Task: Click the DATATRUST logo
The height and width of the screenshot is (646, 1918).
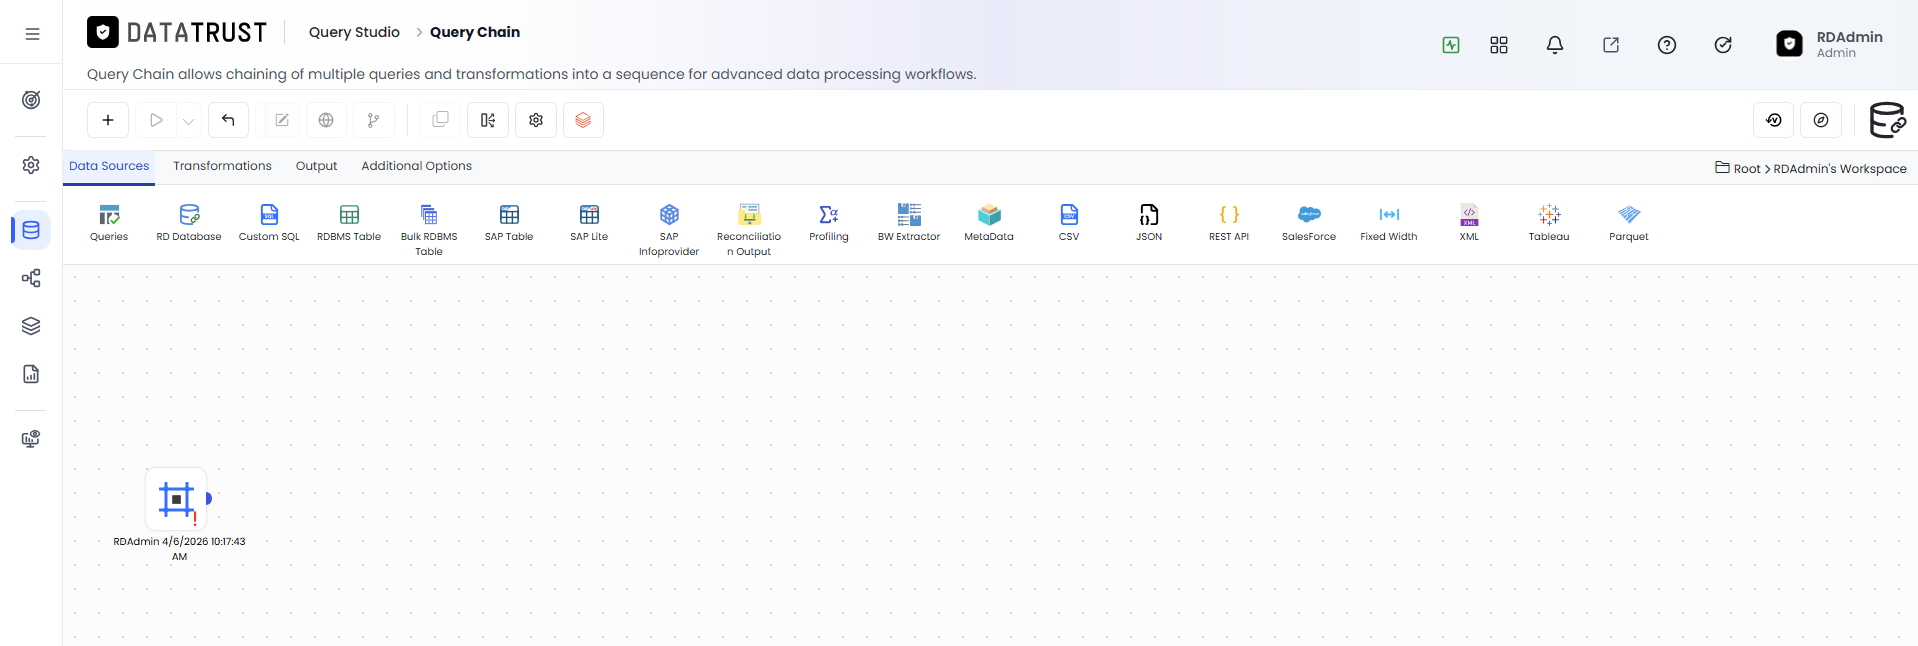Action: (x=177, y=33)
